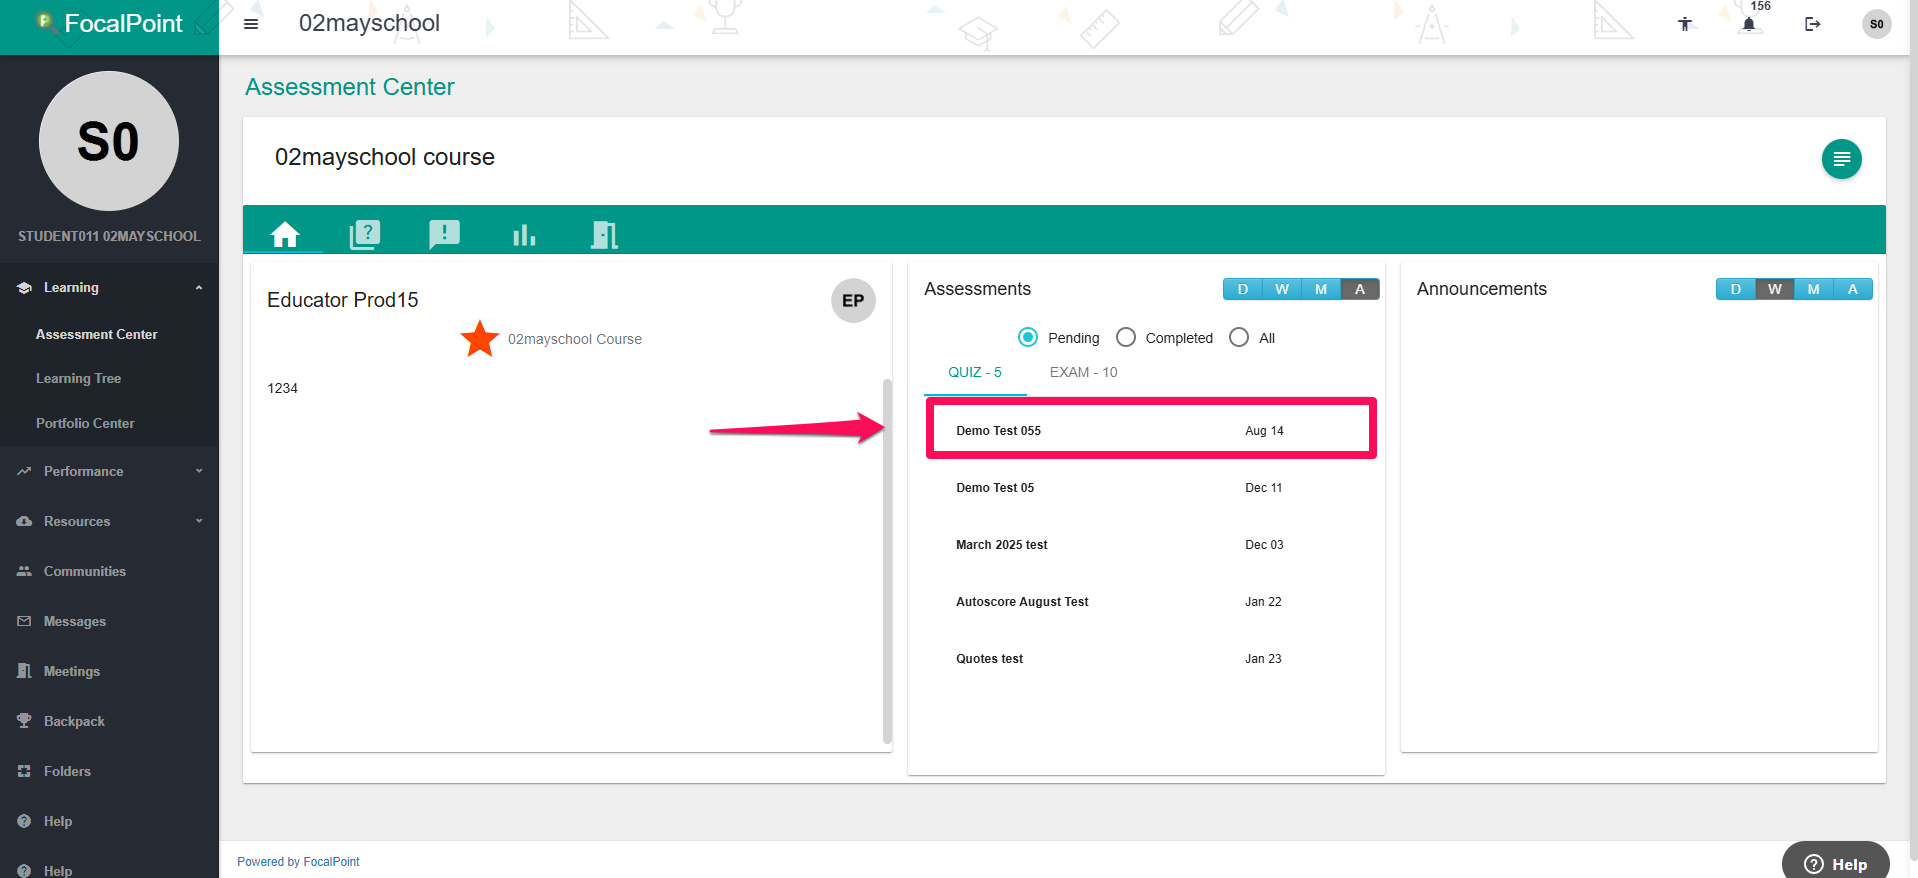Open Backpack sidebar item

(74, 721)
